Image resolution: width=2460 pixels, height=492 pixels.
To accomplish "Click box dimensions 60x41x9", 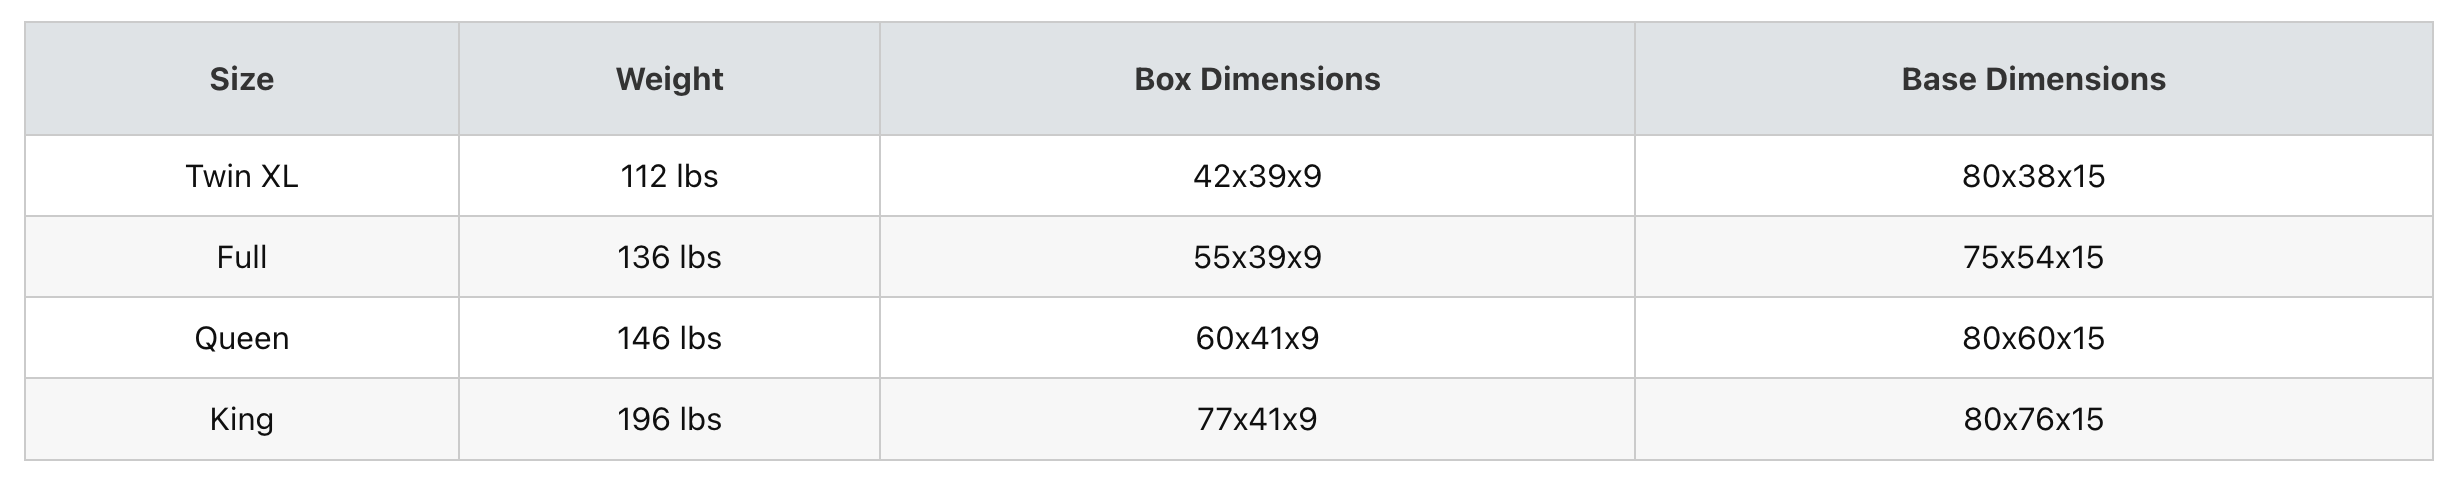I will tap(1257, 338).
